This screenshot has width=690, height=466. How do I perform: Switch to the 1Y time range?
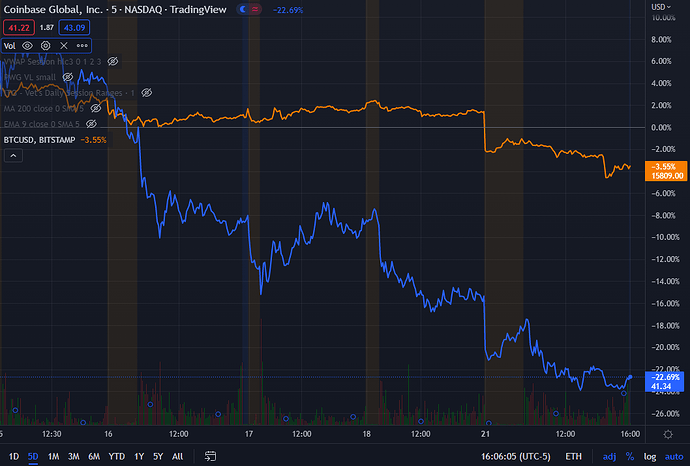[x=139, y=456]
